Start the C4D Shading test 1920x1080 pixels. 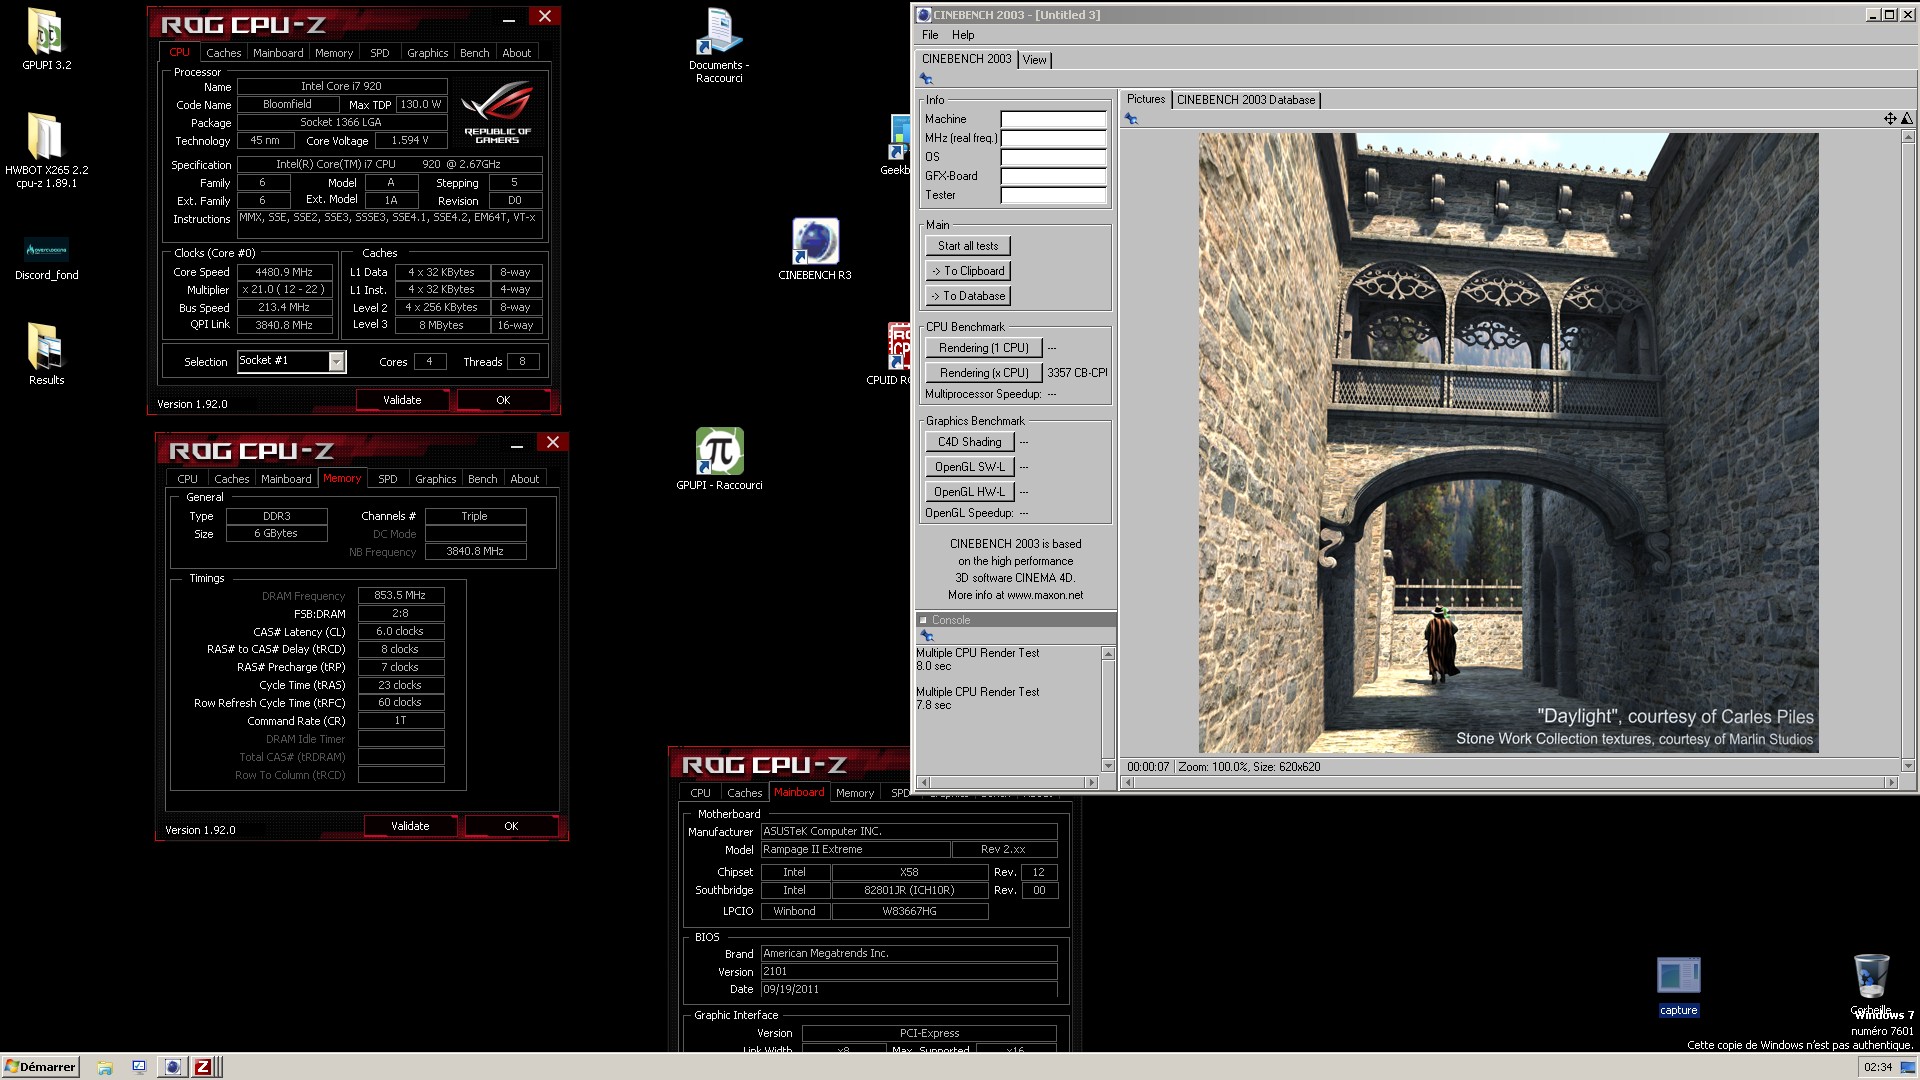pos(970,442)
